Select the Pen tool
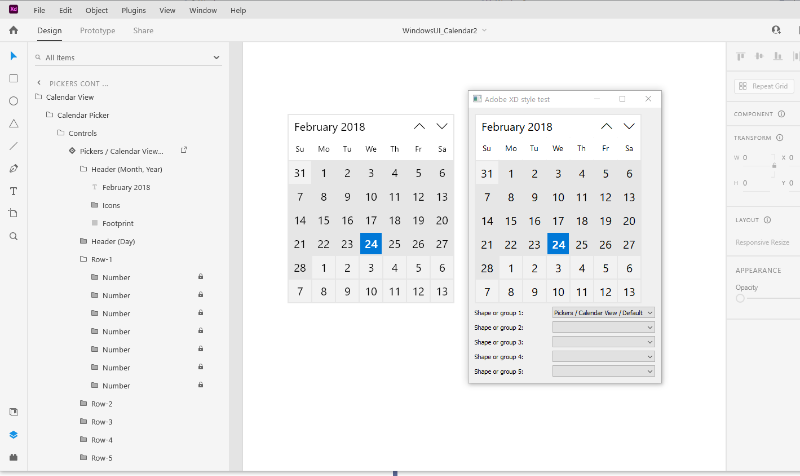 pyautogui.click(x=13, y=168)
